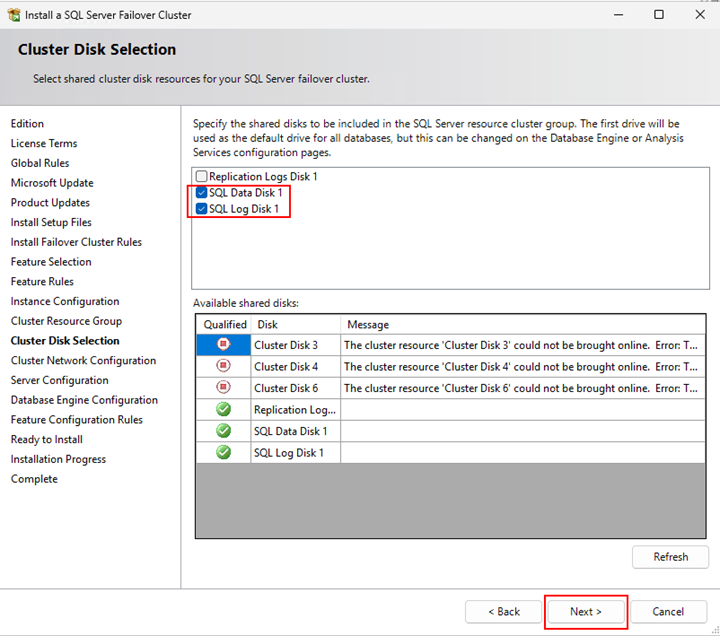Select the Complete step

pyautogui.click(x=34, y=479)
